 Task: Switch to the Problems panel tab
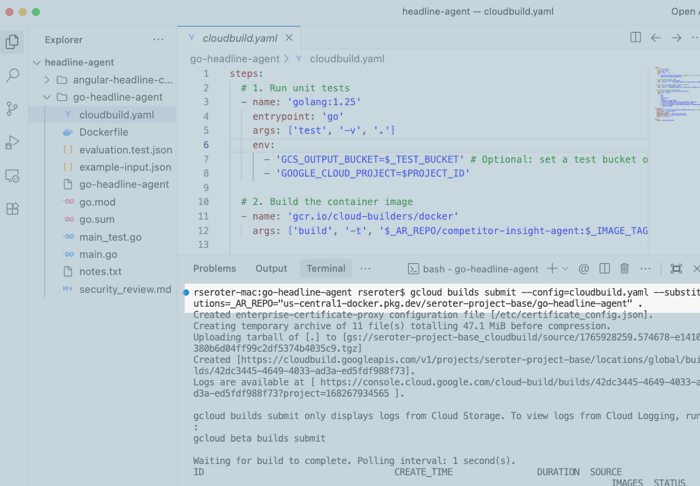pos(214,269)
